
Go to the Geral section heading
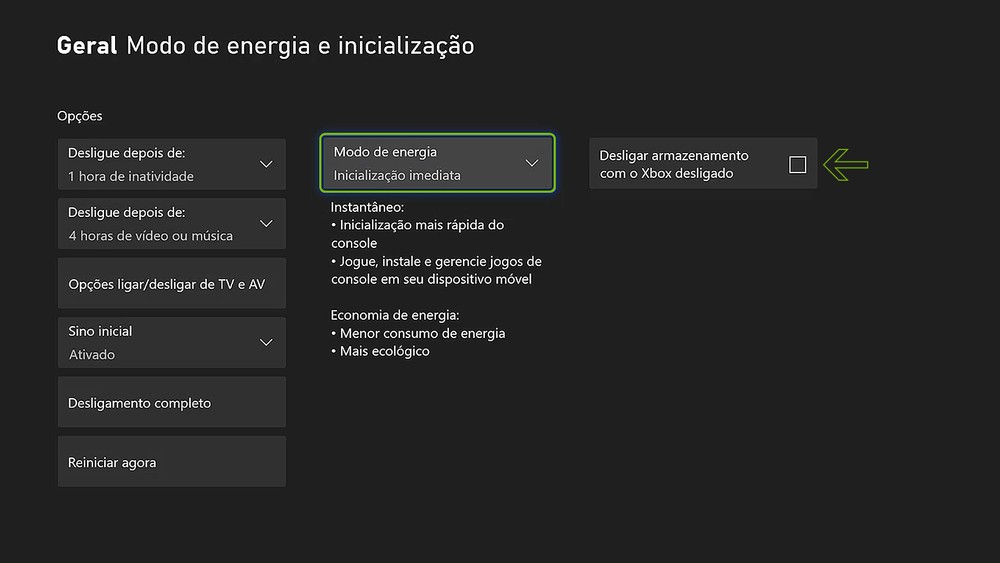87,45
